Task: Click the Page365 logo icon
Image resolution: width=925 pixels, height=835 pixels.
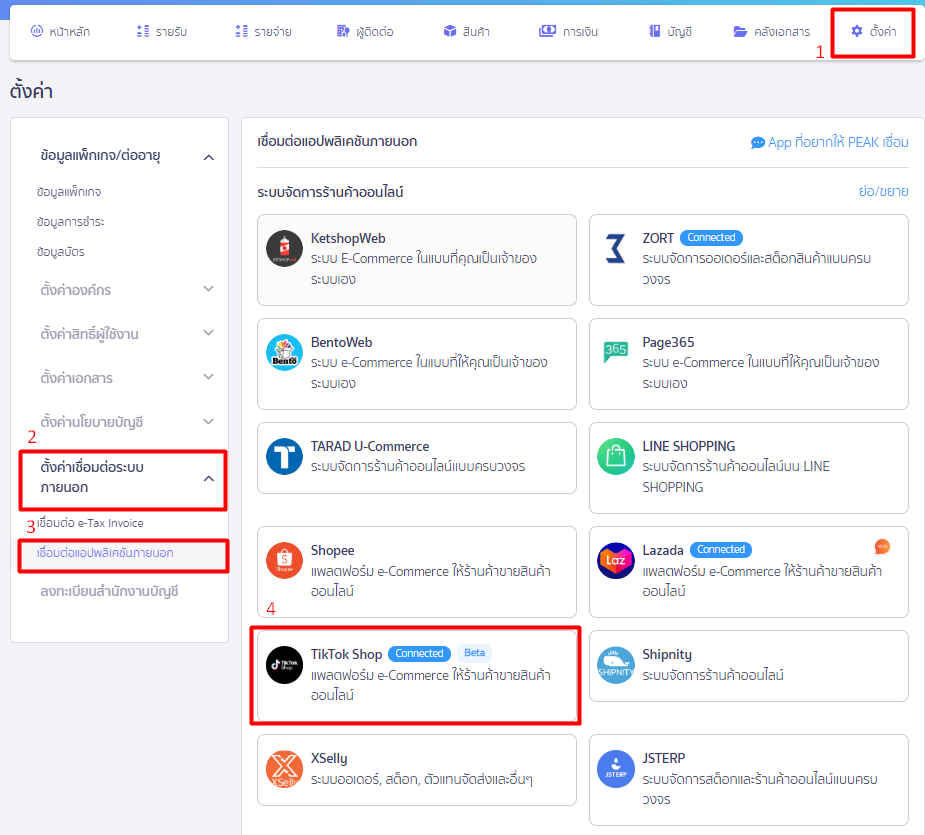Action: [615, 352]
